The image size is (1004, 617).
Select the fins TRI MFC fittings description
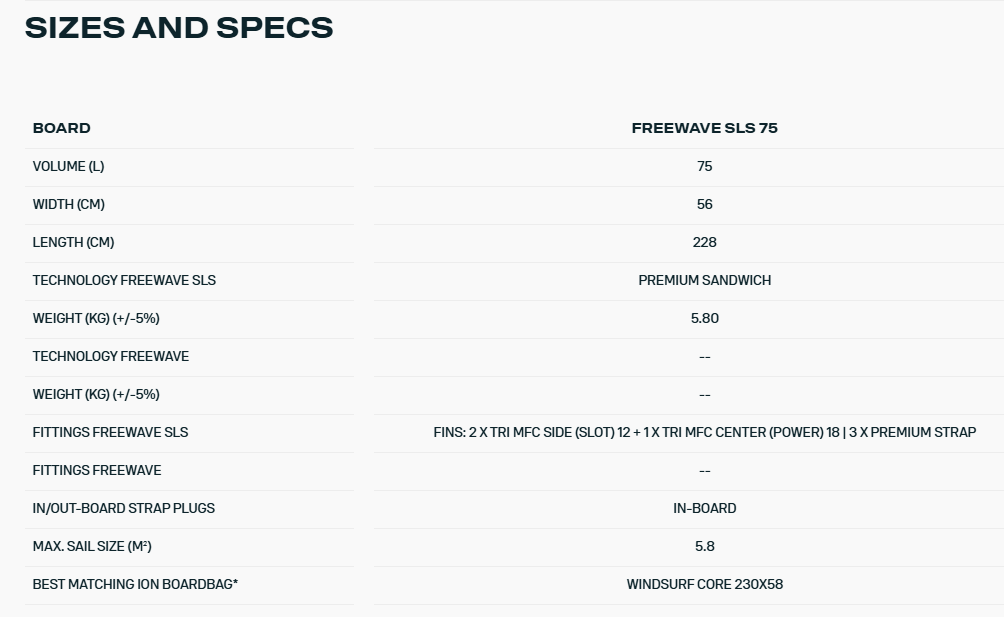(x=704, y=432)
